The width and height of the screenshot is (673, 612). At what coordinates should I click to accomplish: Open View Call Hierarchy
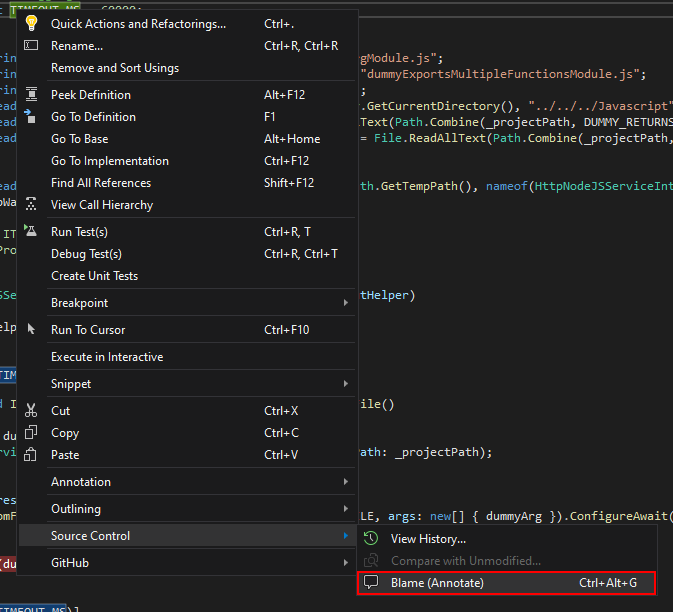click(187, 205)
